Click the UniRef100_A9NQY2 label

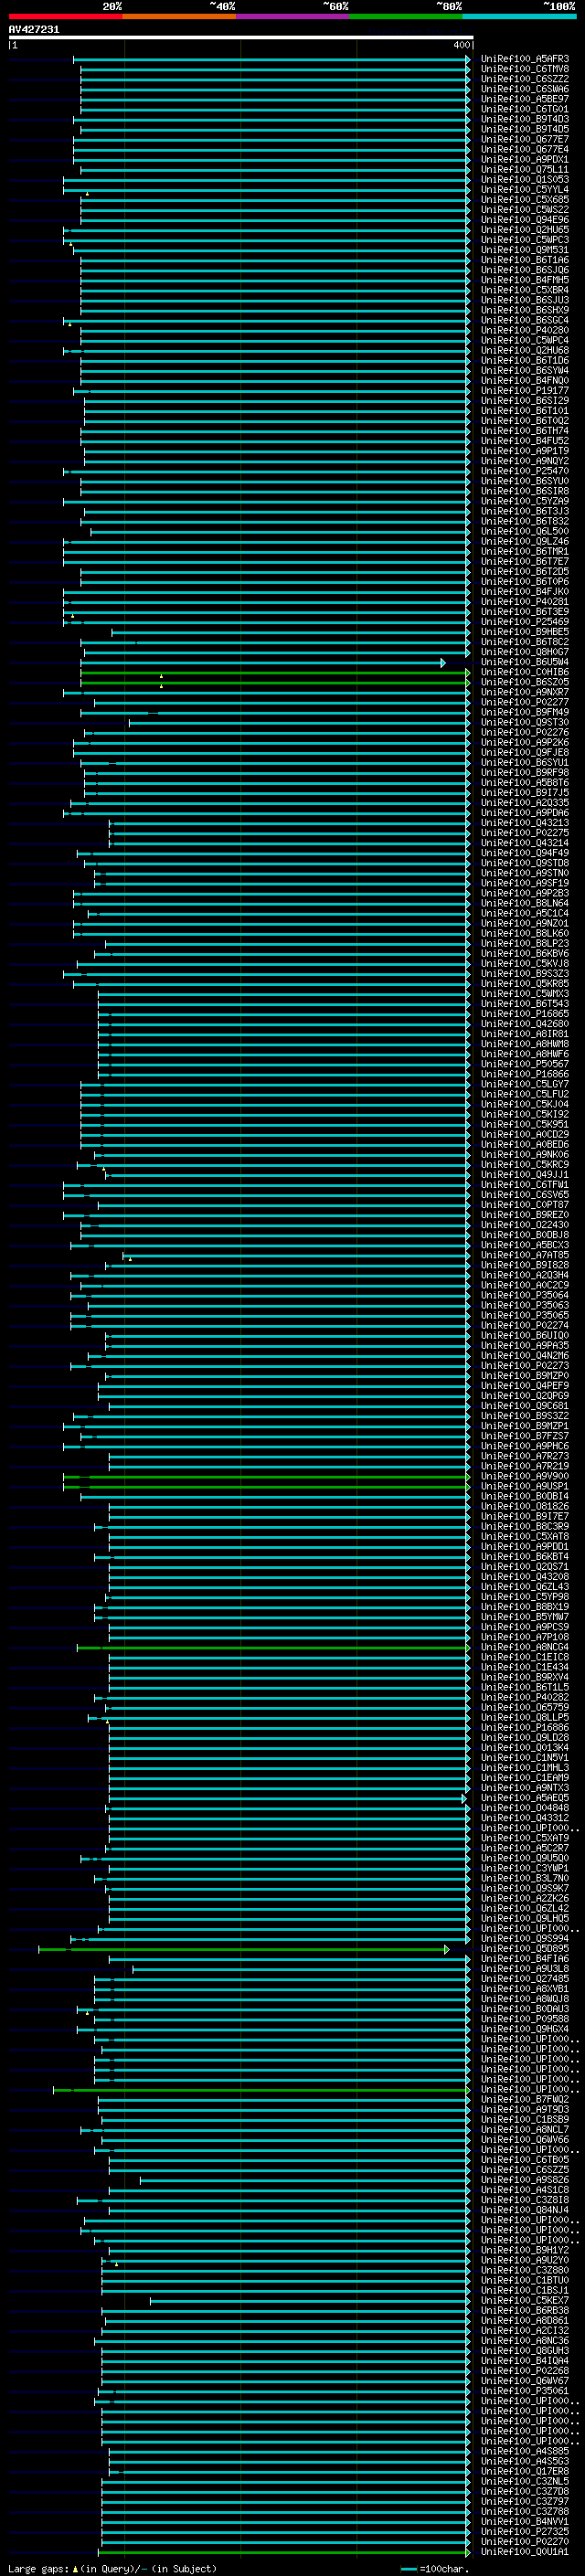tap(524, 461)
